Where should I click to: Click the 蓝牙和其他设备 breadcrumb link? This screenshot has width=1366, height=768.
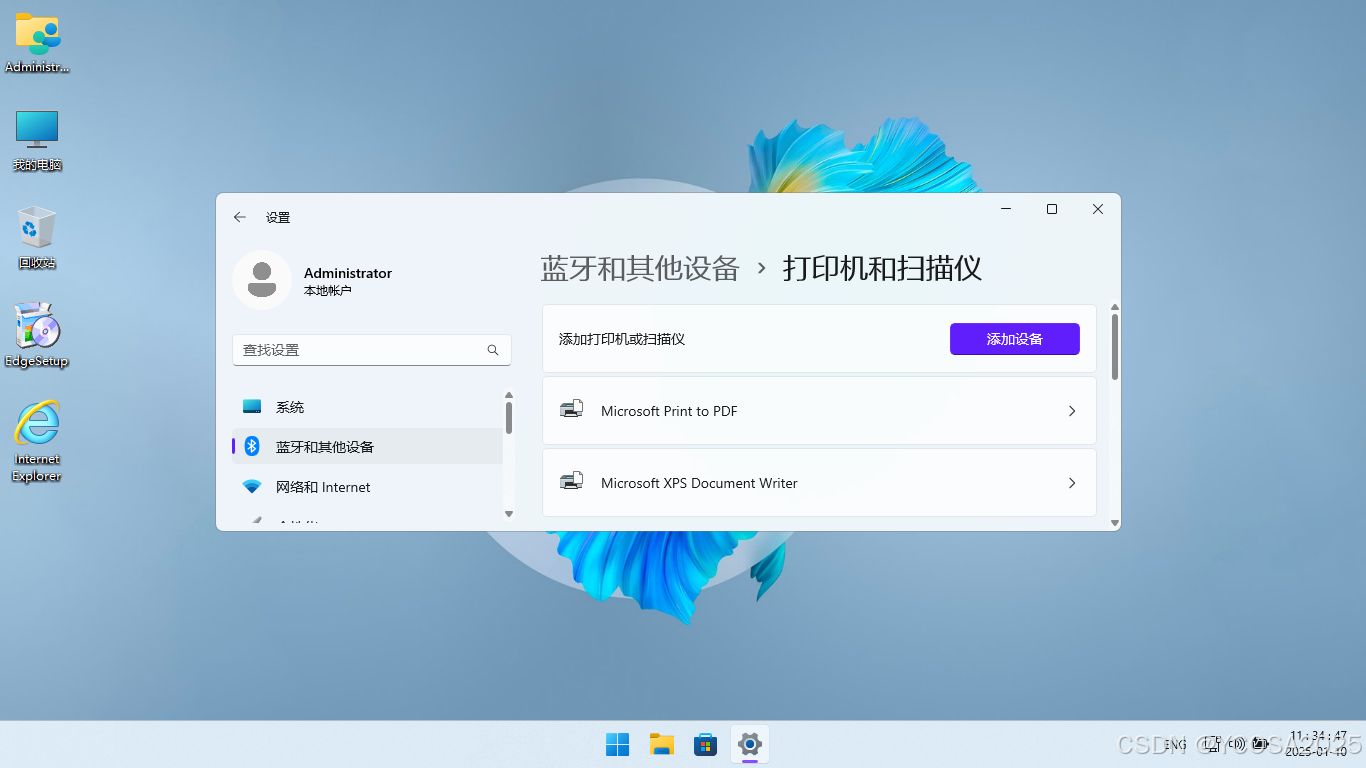[640, 268]
